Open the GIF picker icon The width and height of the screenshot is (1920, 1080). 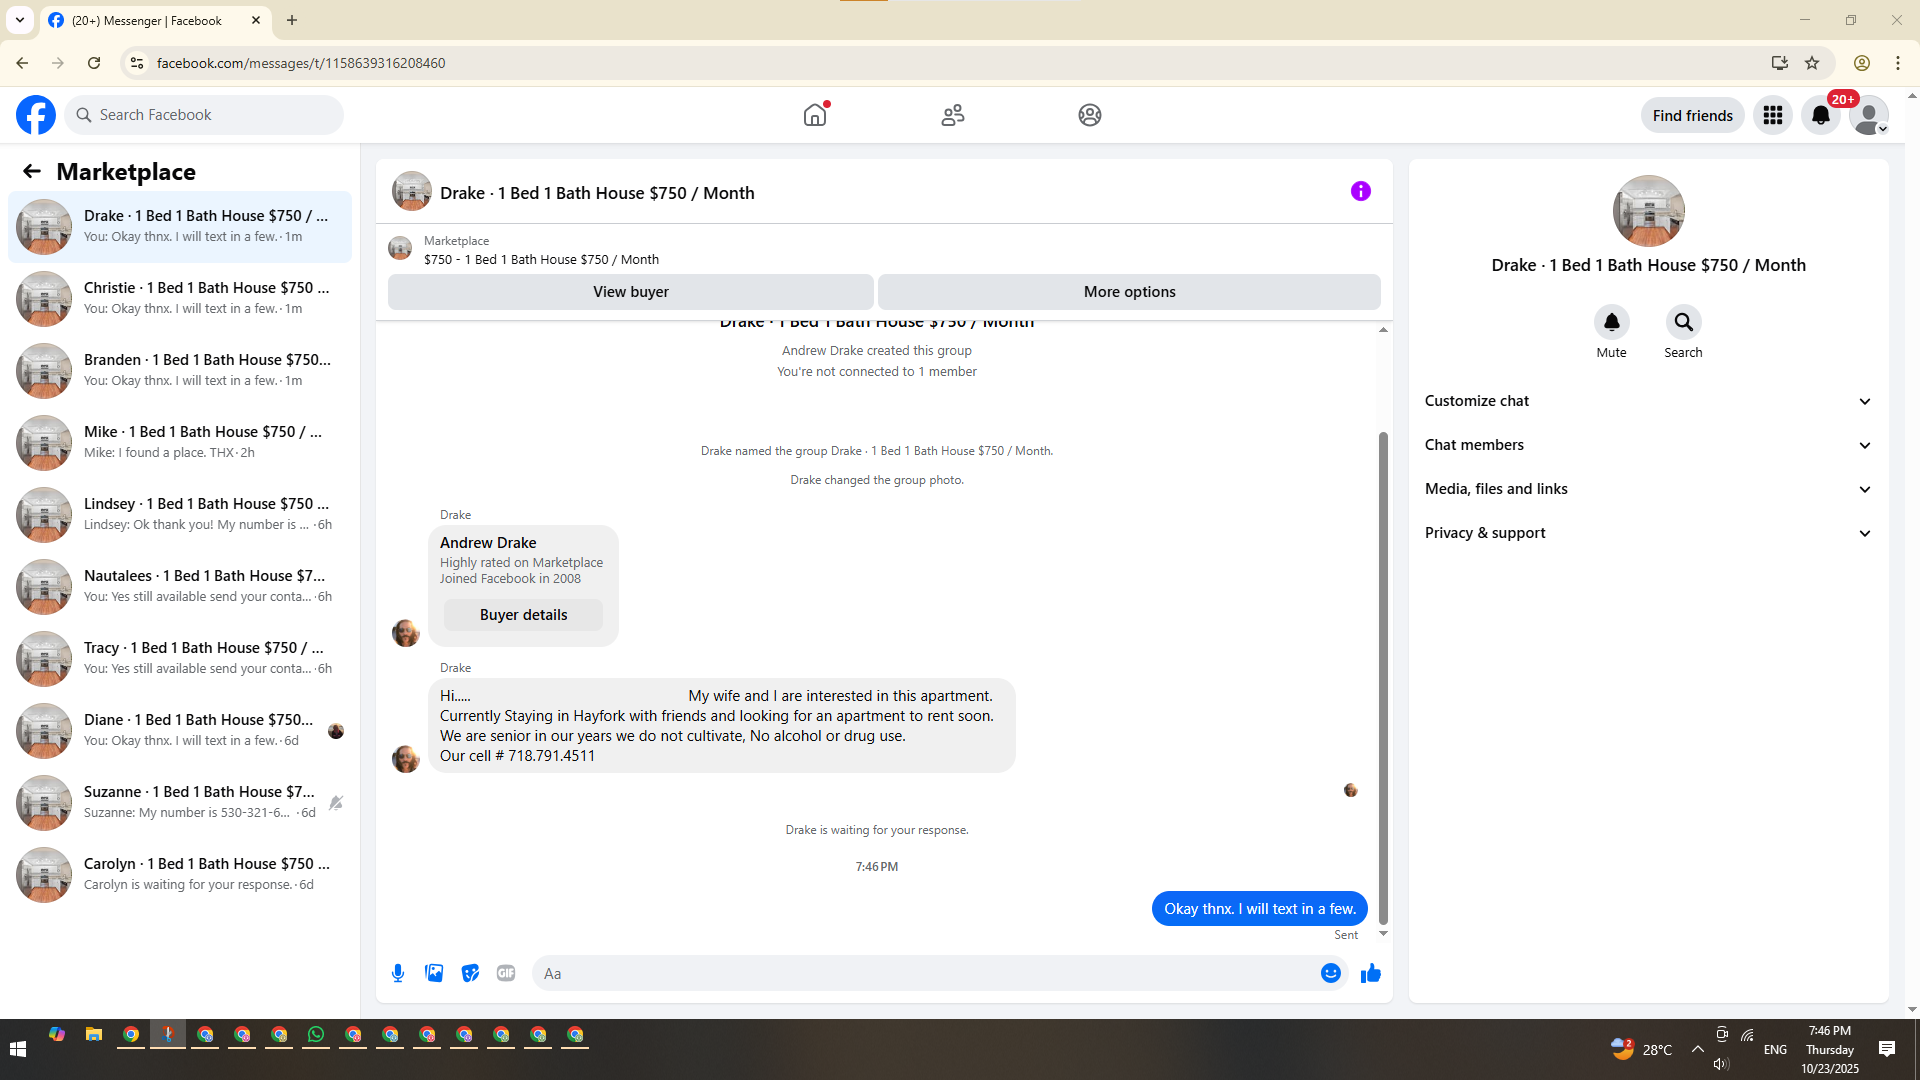click(506, 973)
